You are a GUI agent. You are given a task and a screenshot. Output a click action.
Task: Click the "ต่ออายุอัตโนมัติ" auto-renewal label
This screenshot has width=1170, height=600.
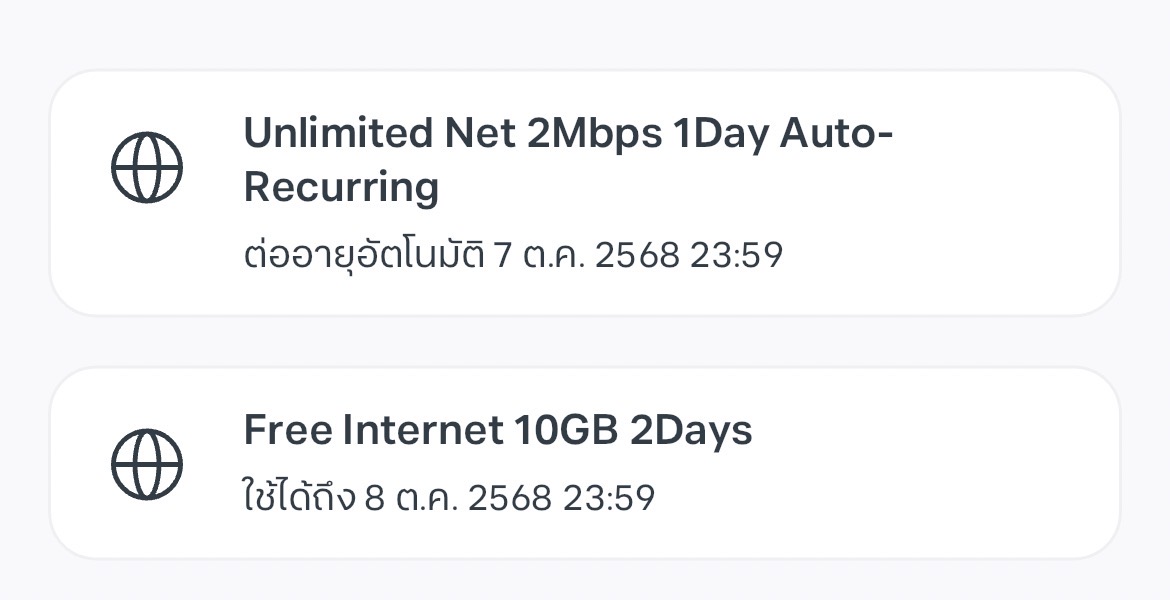coord(364,256)
